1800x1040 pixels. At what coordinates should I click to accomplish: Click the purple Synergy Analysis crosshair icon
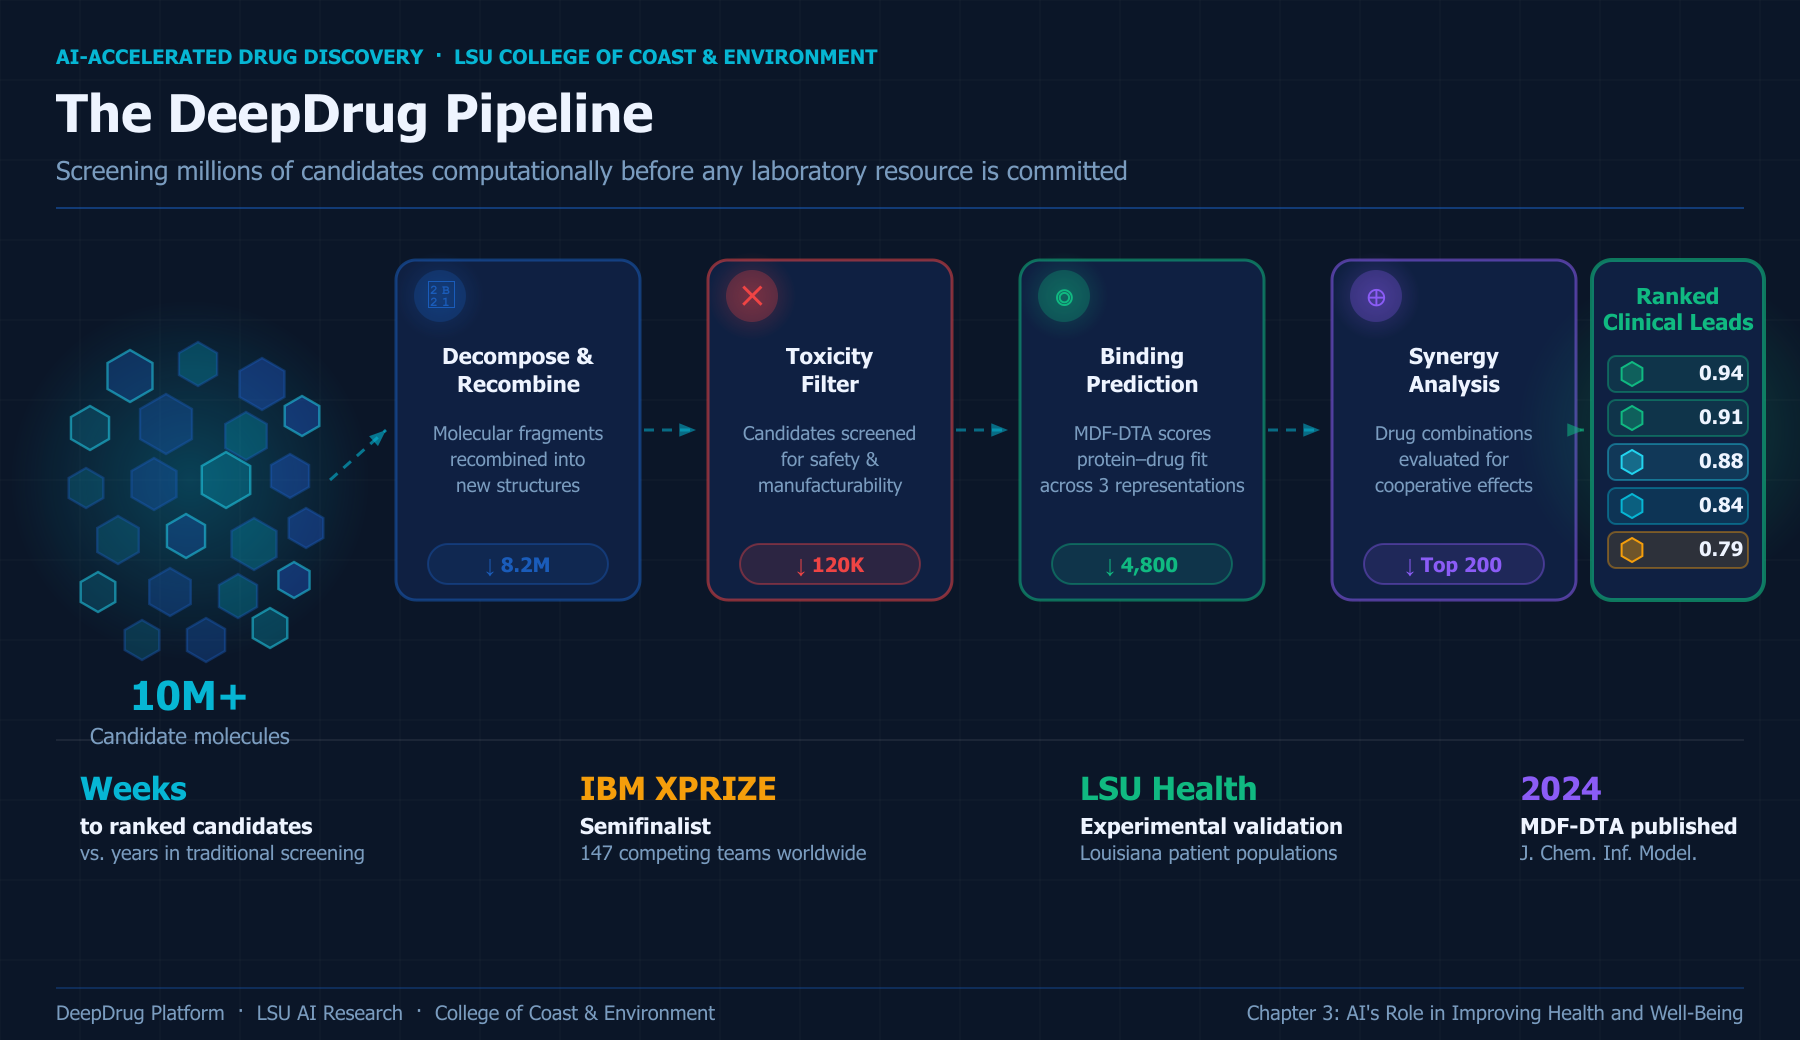coord(1376,296)
